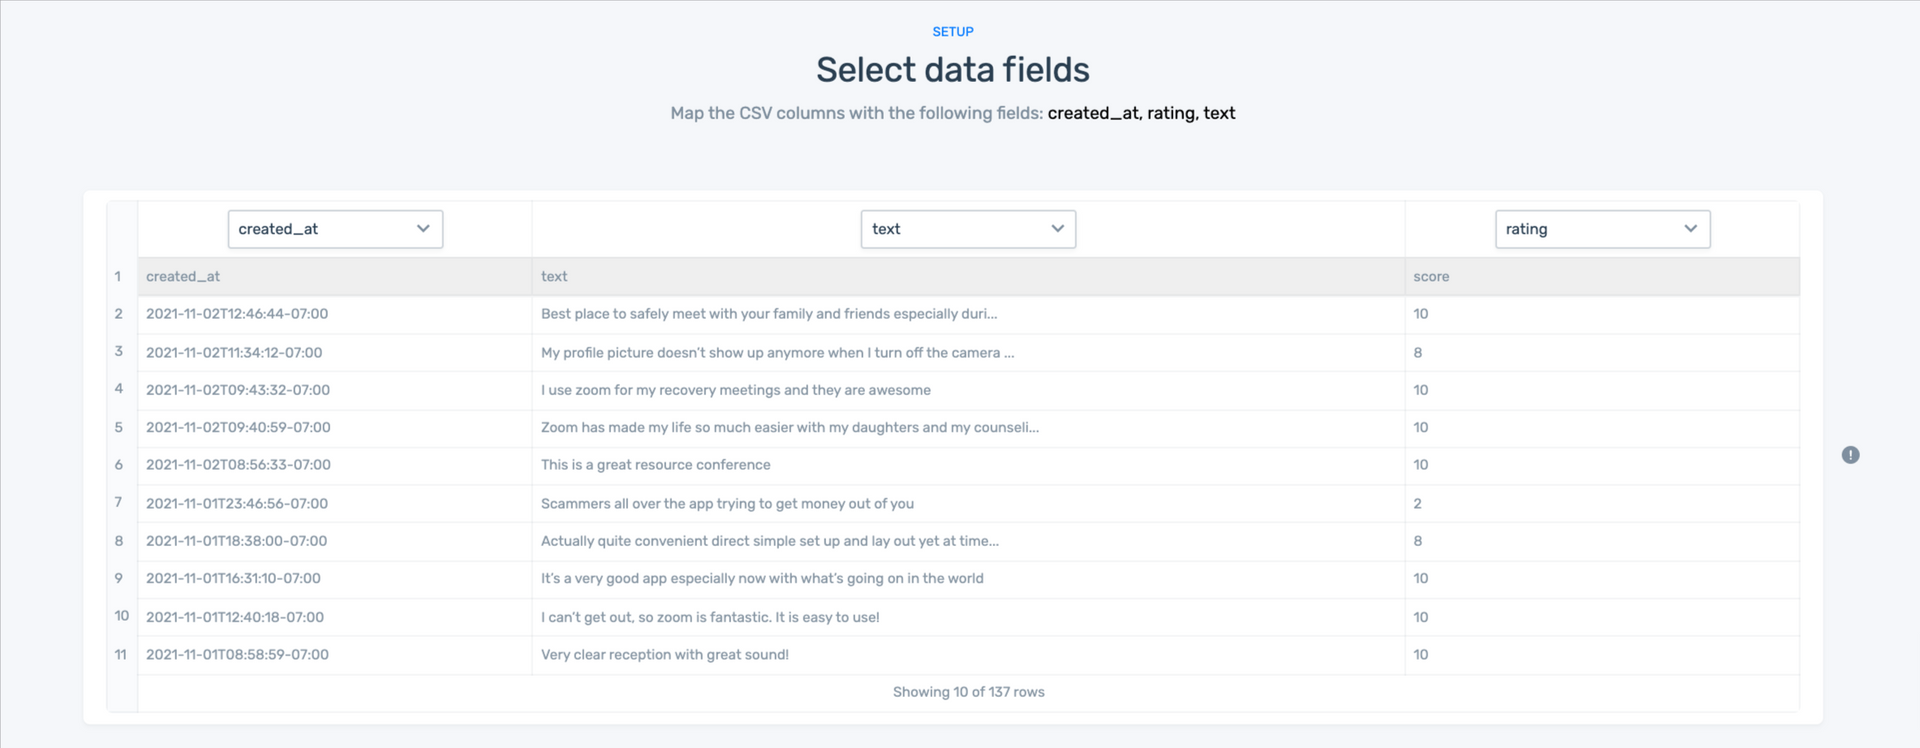Select the 'My profile picture doesn't show' review cell
This screenshot has height=748, width=1920.
[x=777, y=353]
